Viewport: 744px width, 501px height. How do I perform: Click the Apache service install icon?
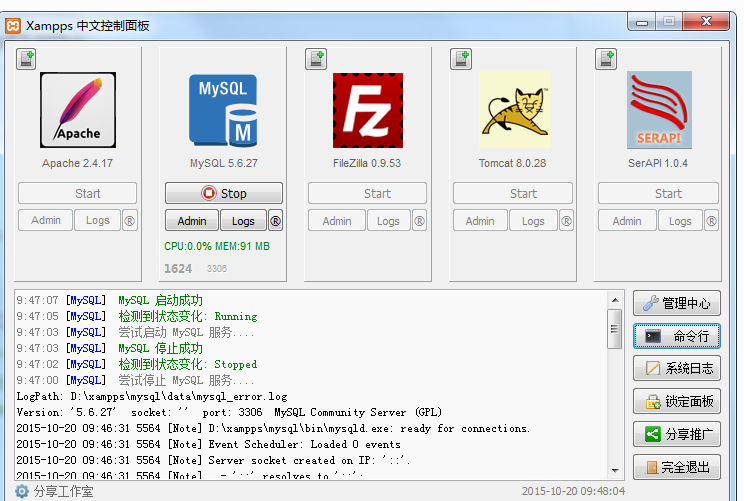[26, 59]
